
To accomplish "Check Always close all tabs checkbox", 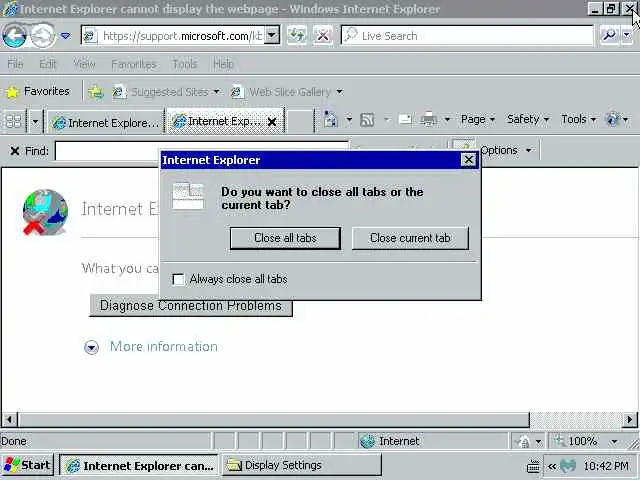I will pos(178,279).
